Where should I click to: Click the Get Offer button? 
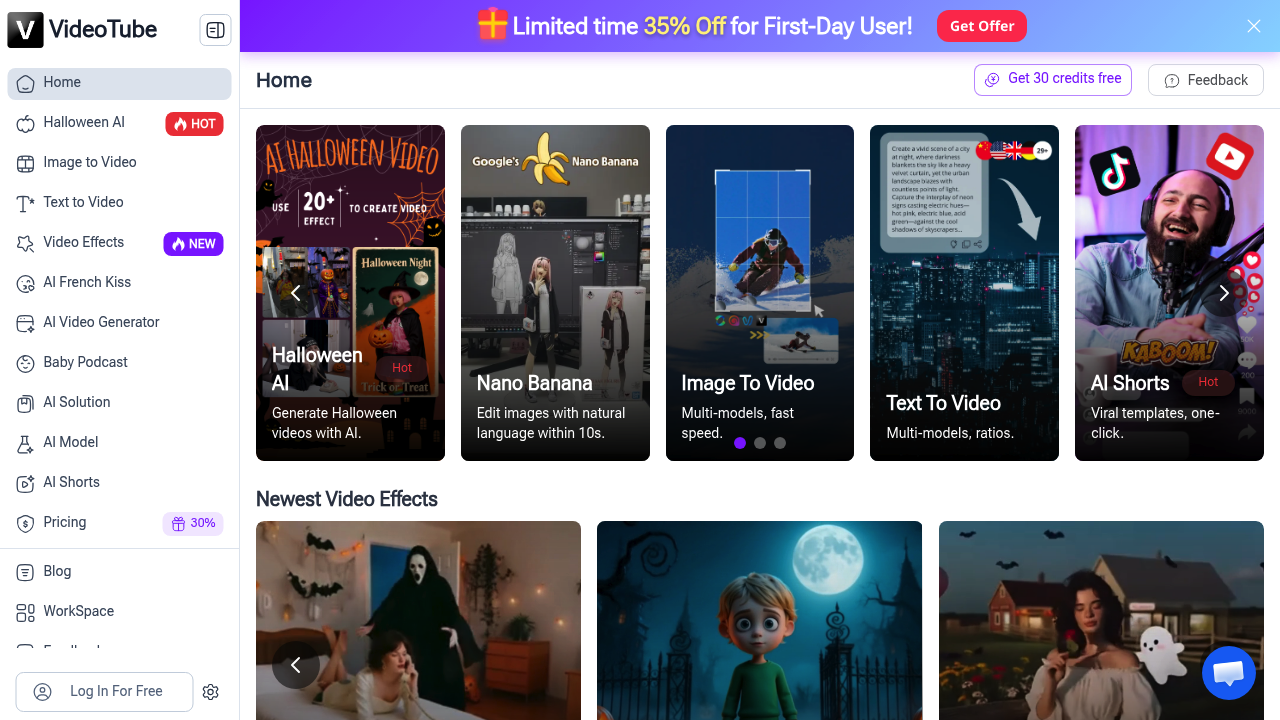pyautogui.click(x=981, y=26)
